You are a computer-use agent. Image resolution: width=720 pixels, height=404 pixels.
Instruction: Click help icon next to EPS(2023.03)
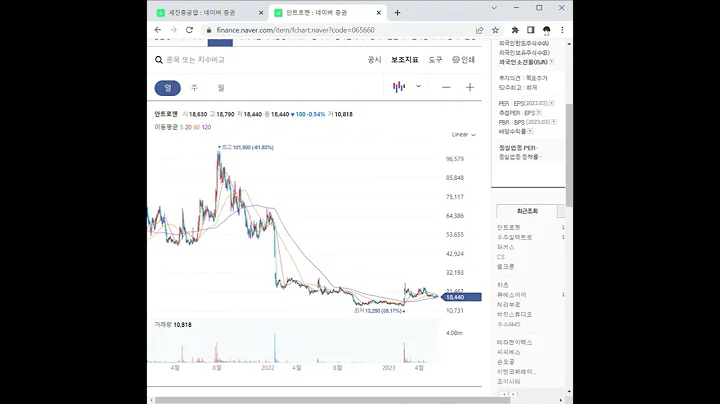point(551,103)
